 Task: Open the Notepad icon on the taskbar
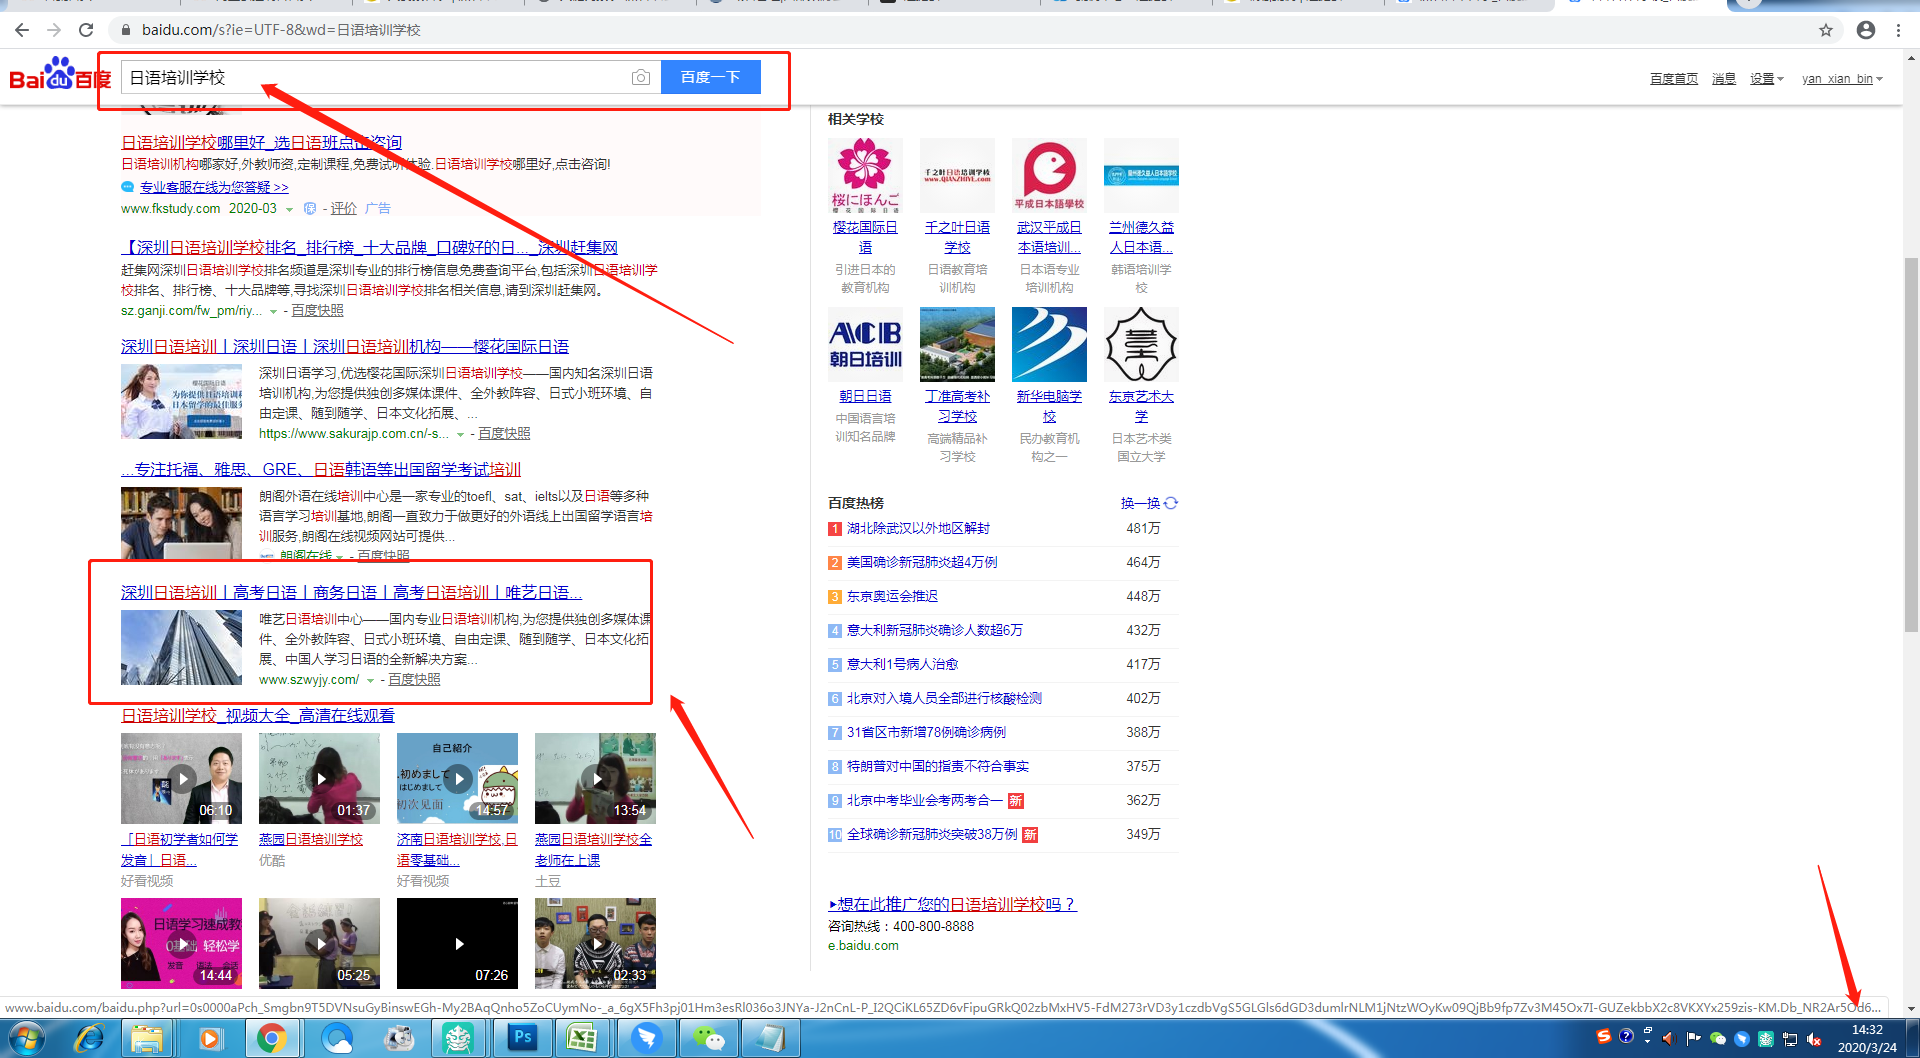[770, 1039]
